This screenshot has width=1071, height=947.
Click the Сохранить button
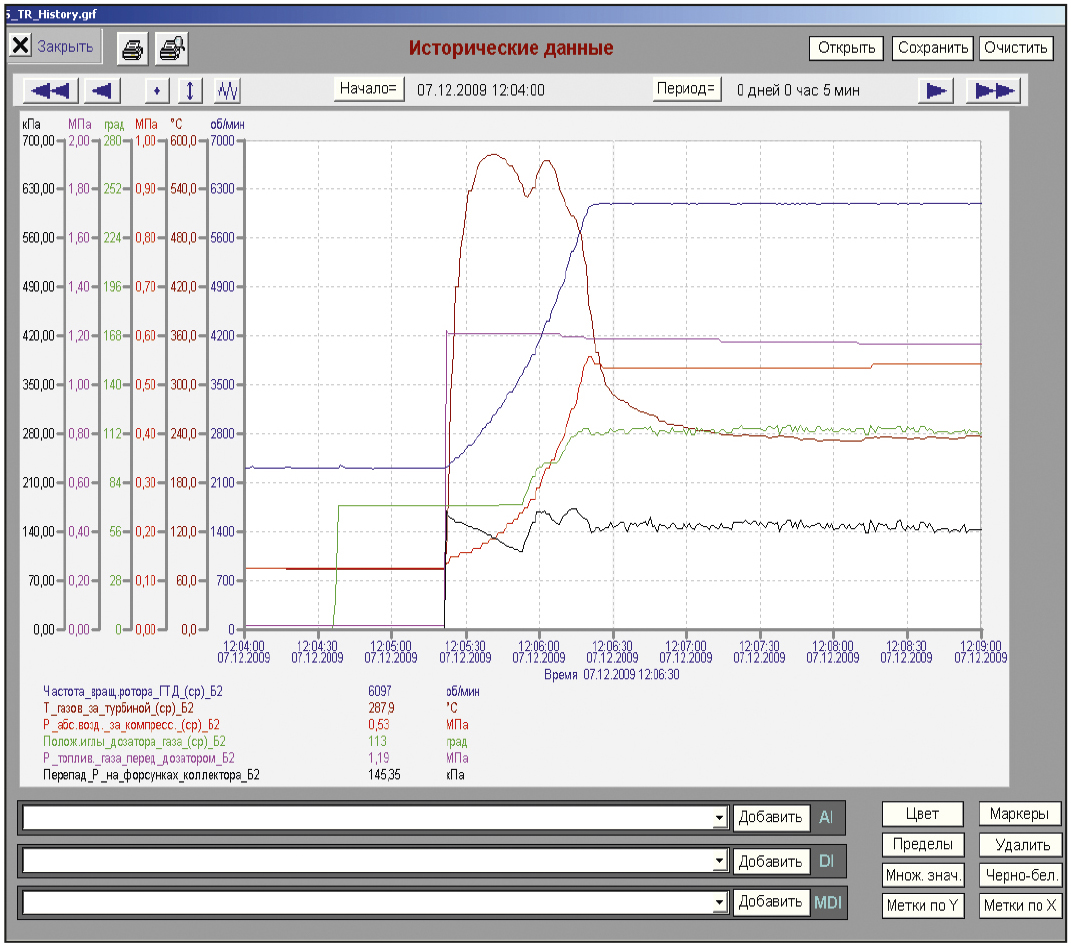[932, 48]
